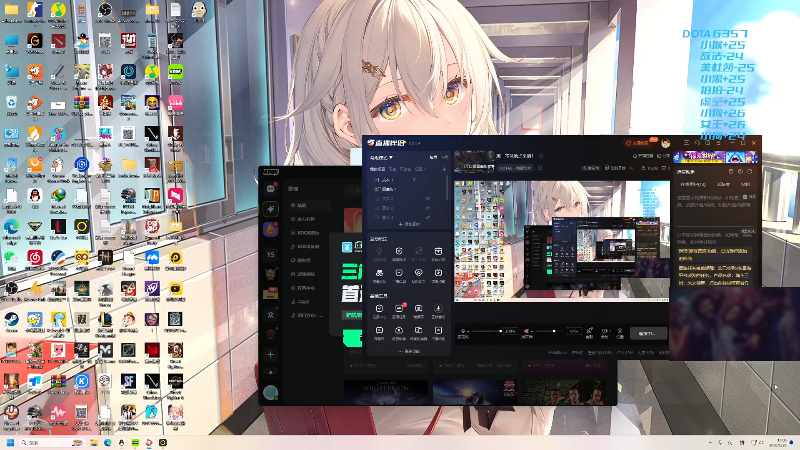This screenshot has width=800, height=450.
Task: Open the tool icon with red notification badge
Action: (x=399, y=308)
